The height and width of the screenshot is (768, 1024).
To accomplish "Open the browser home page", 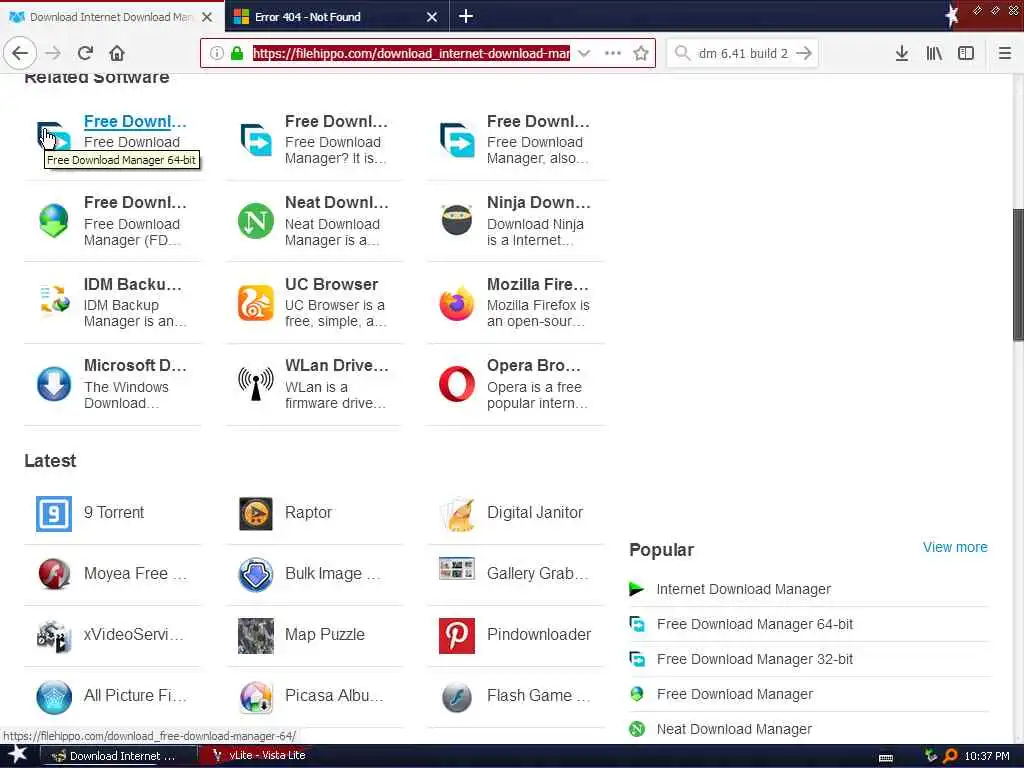I will click(117, 53).
